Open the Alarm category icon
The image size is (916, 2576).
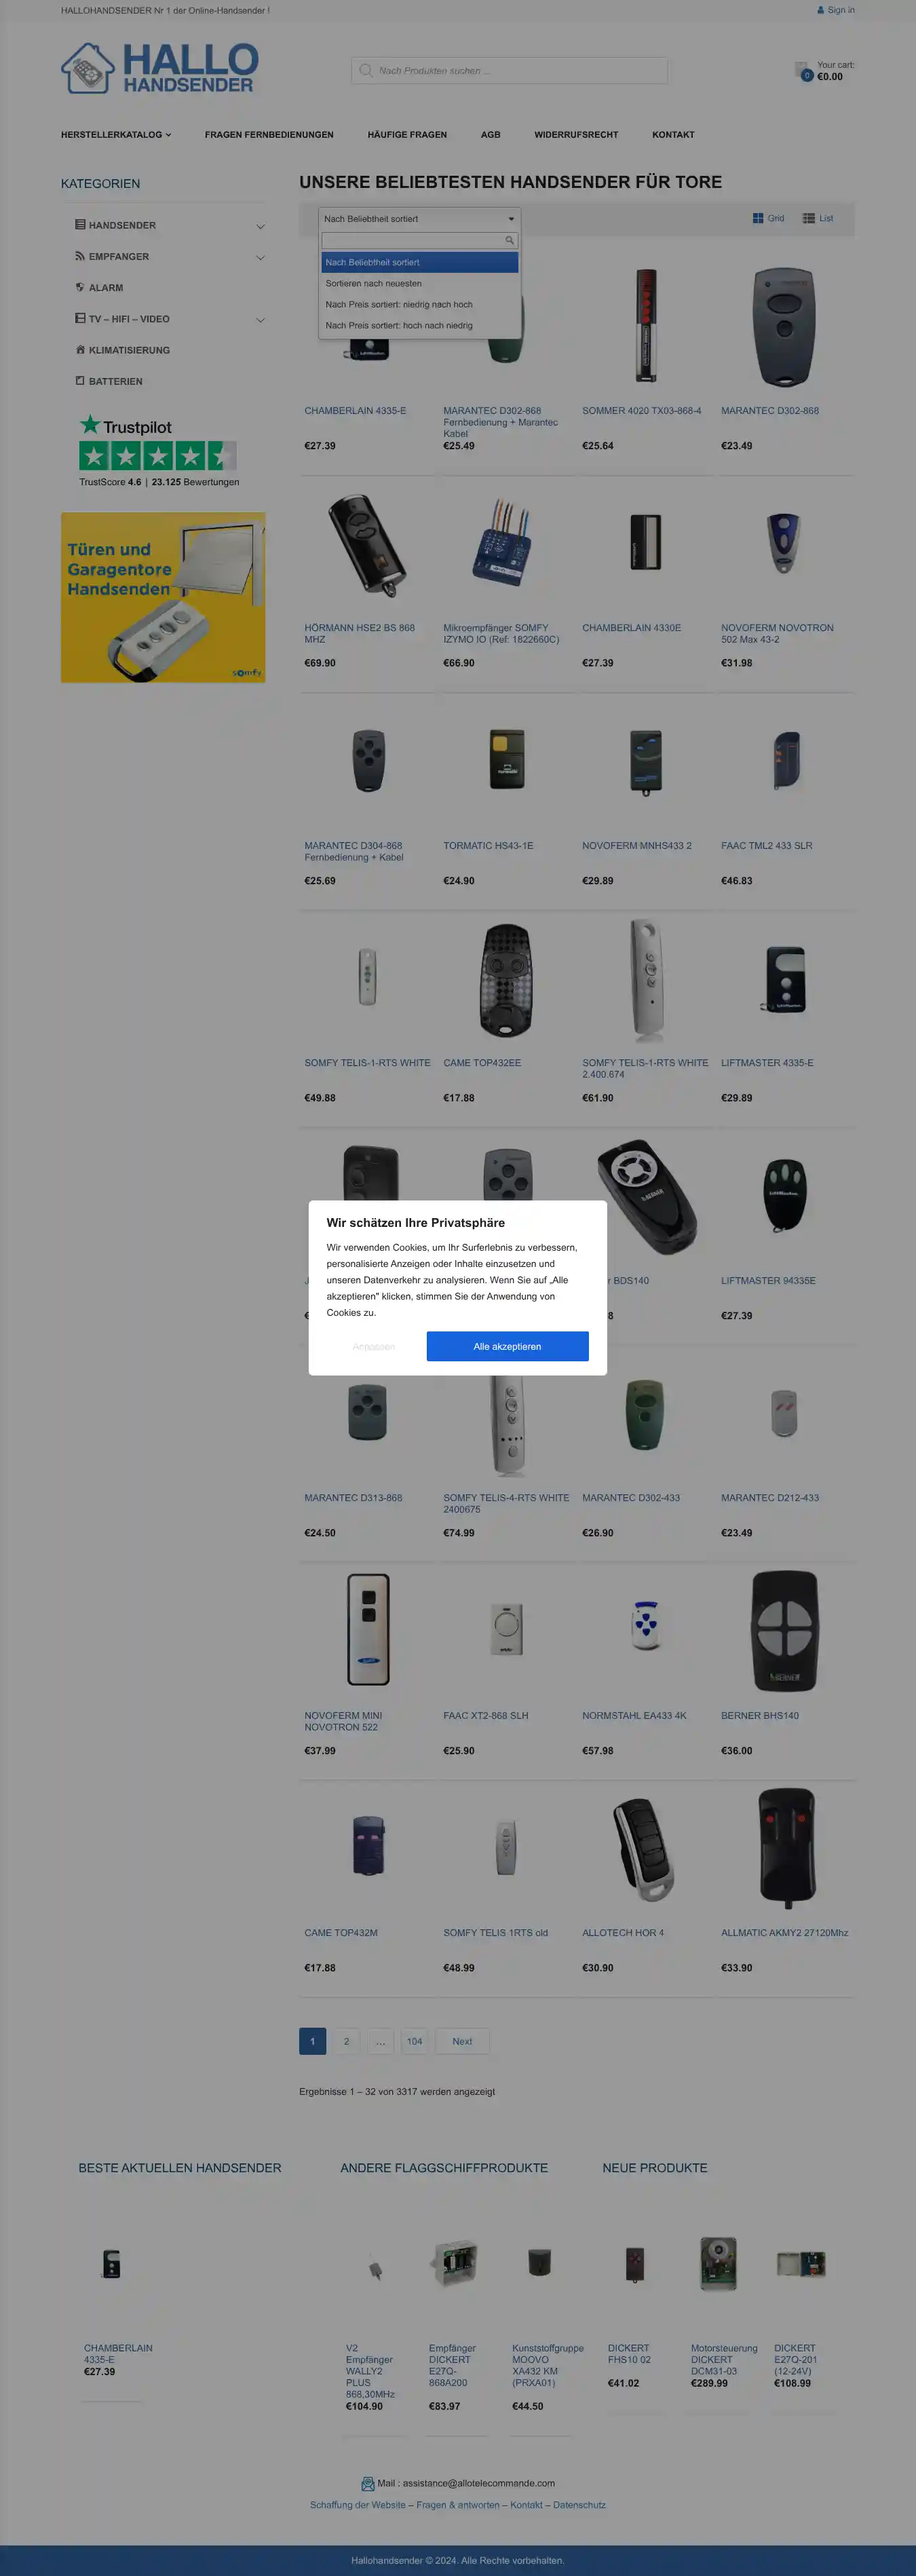pyautogui.click(x=80, y=287)
